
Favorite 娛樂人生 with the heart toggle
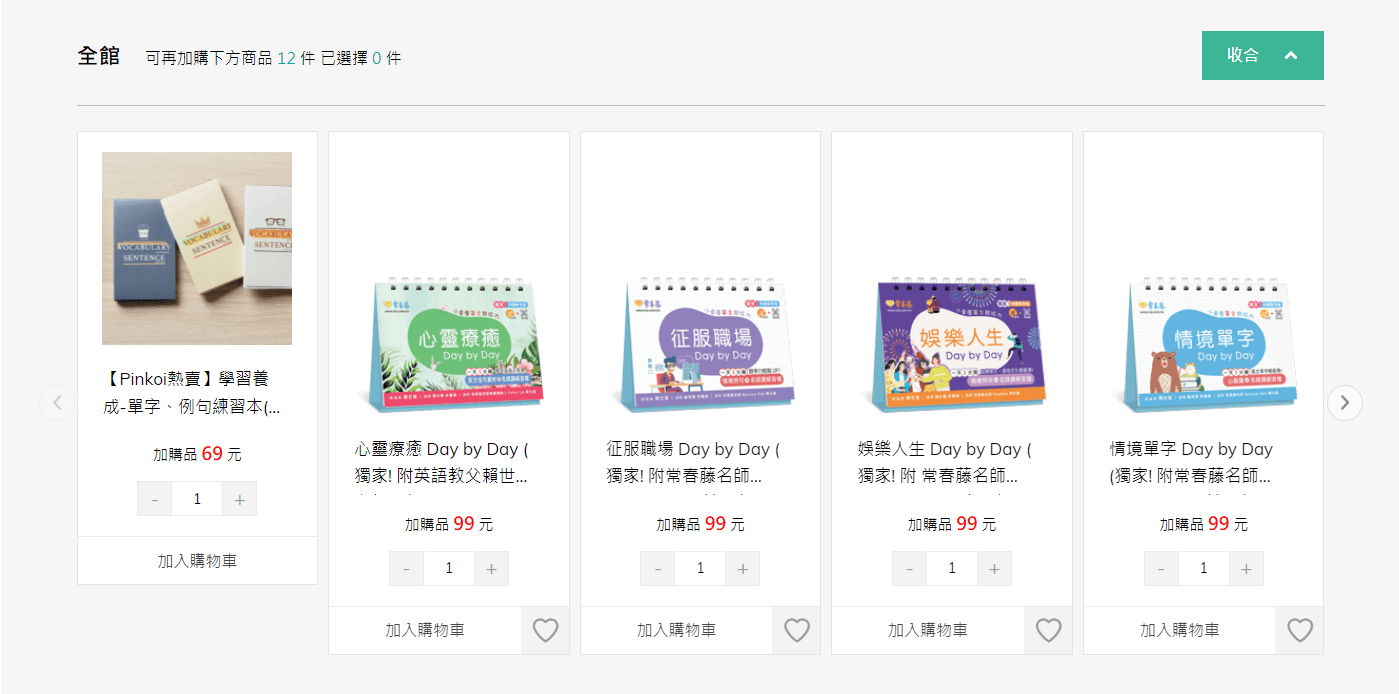[1048, 630]
